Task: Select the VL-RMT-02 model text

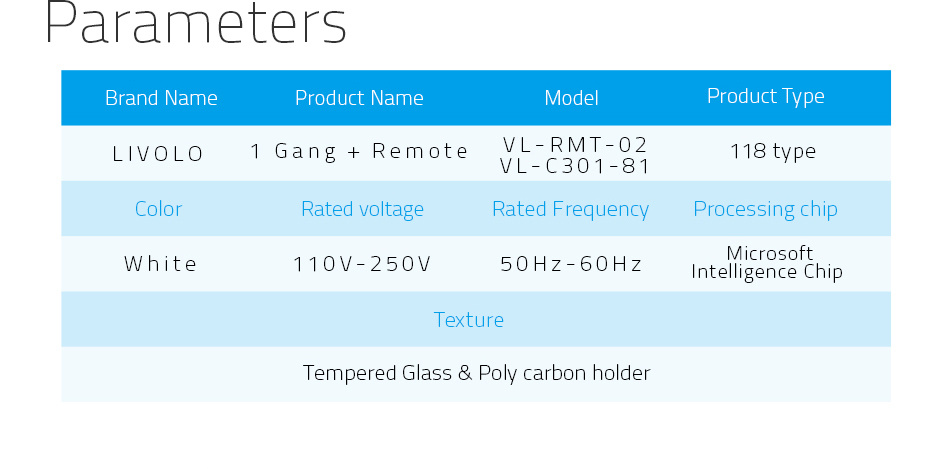Action: pos(575,144)
